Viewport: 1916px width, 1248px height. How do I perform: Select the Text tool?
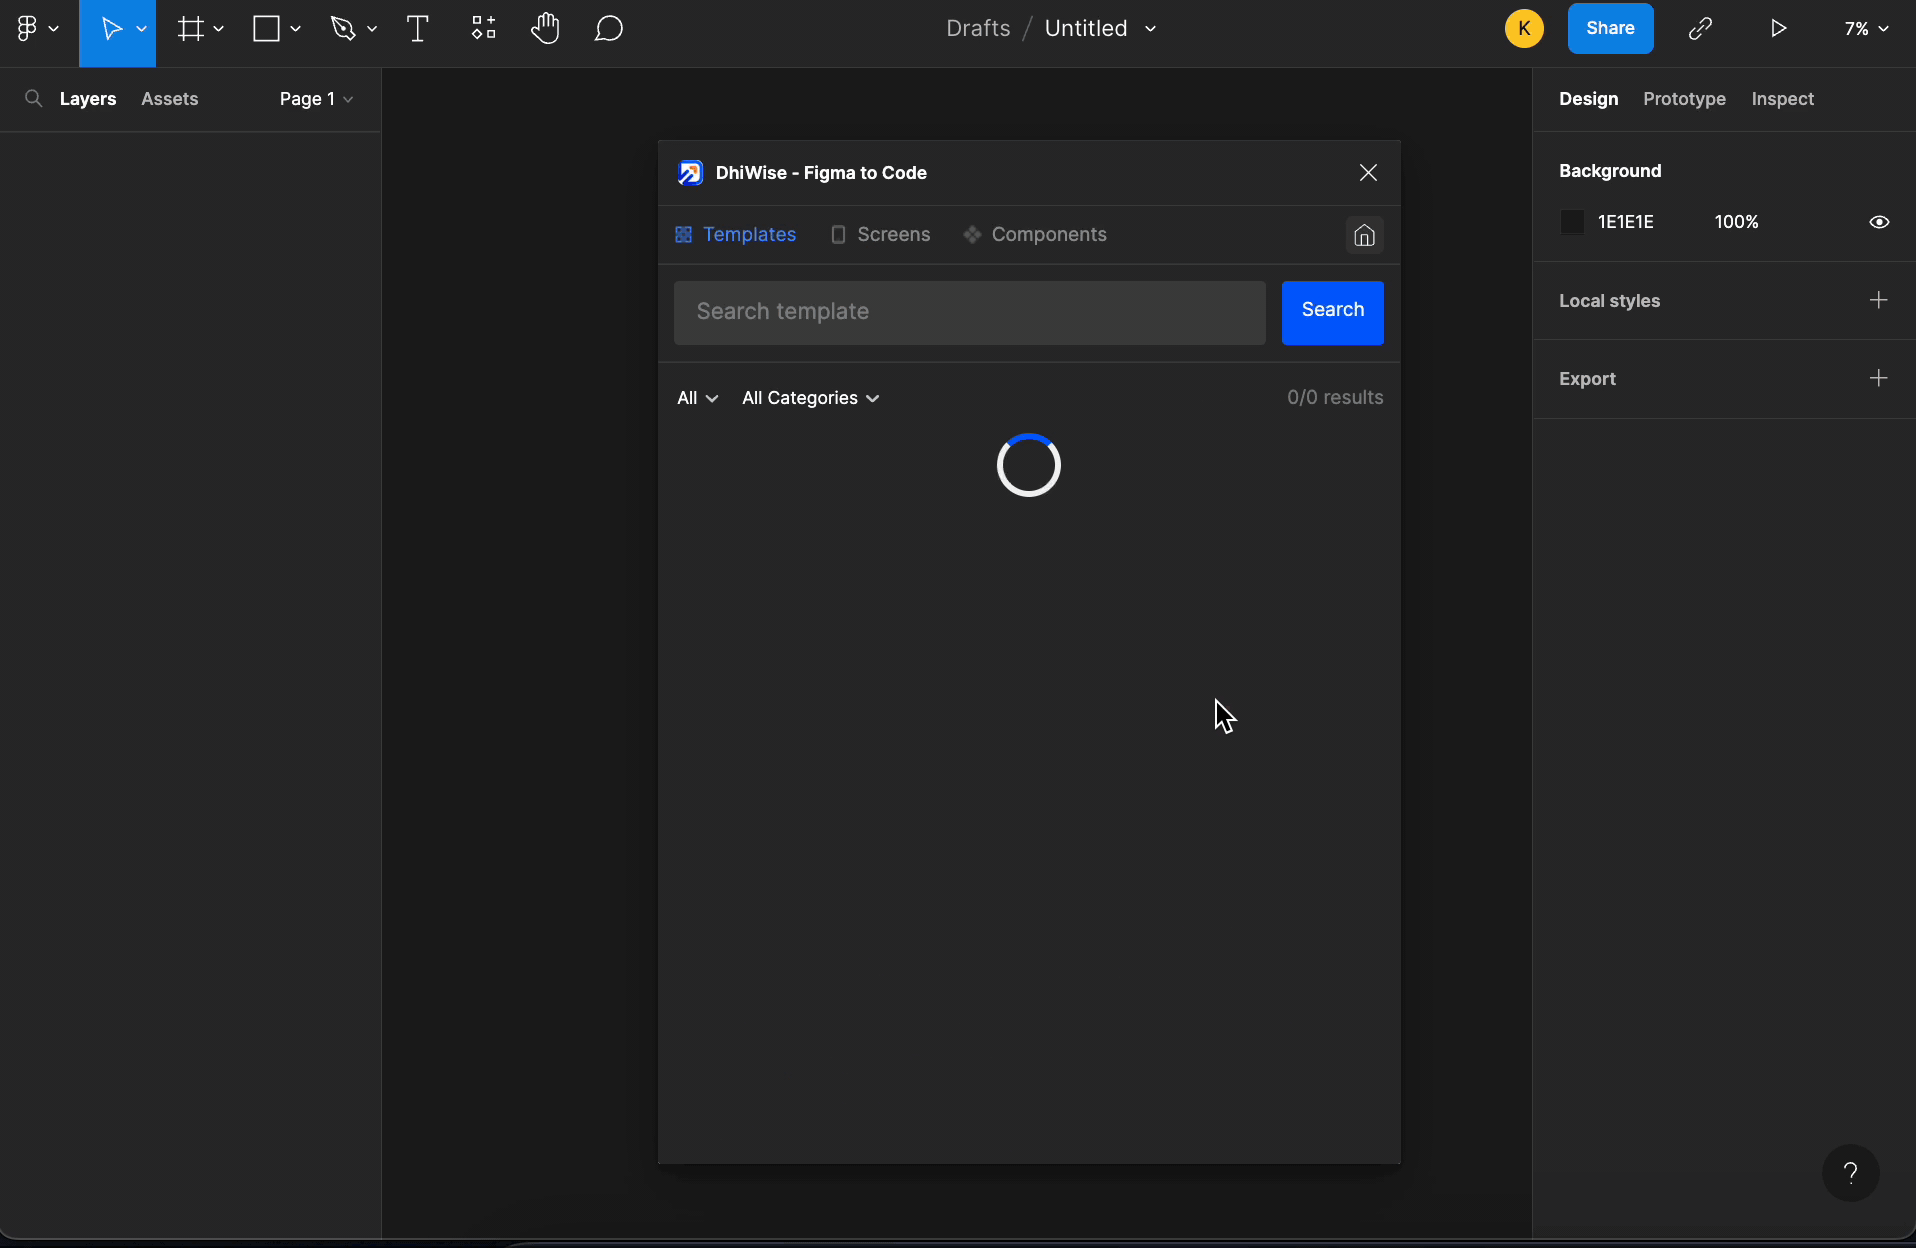coord(418,29)
